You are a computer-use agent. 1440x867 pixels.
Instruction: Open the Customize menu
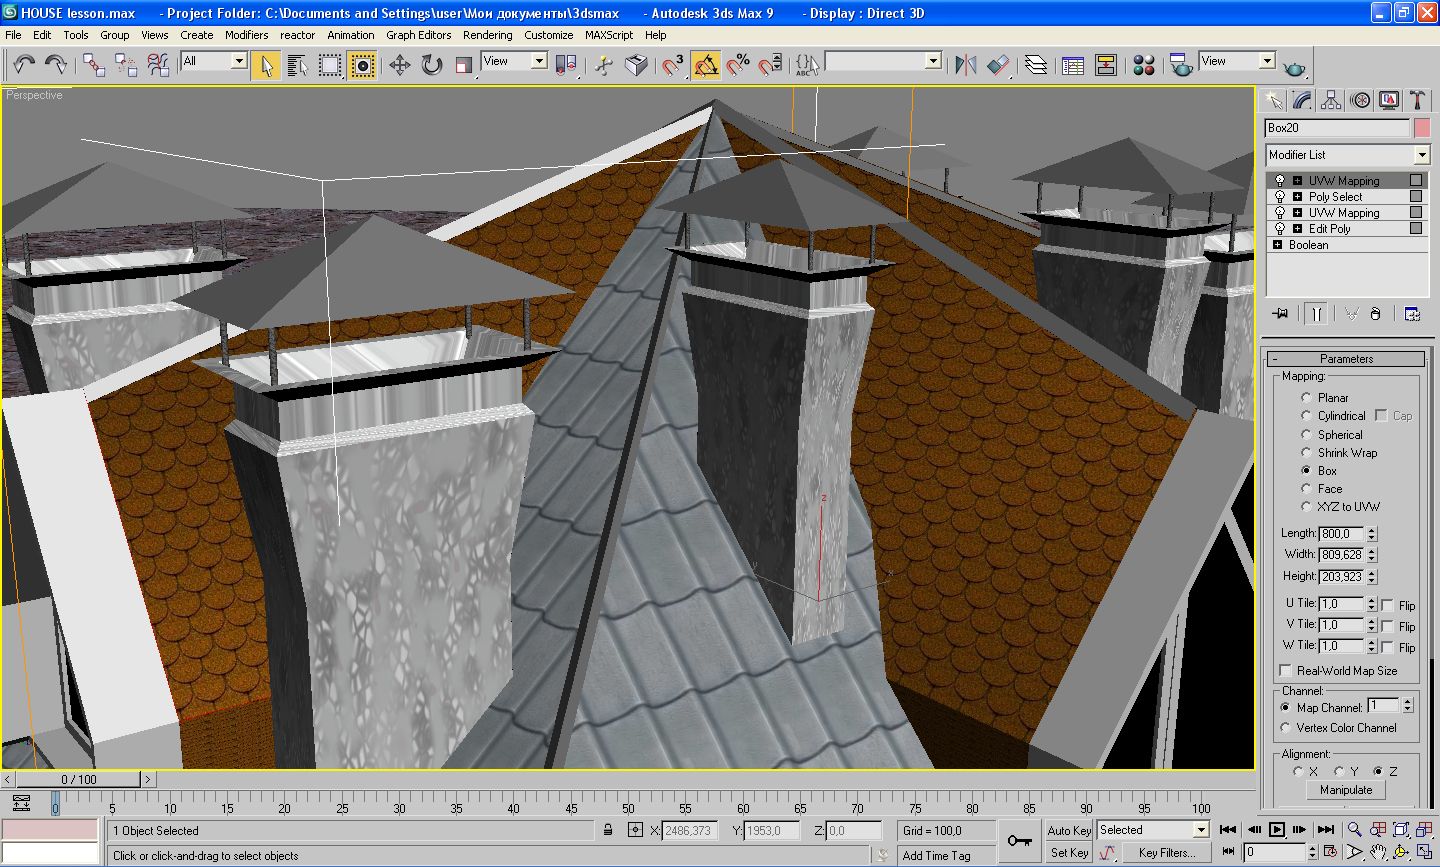coord(549,35)
